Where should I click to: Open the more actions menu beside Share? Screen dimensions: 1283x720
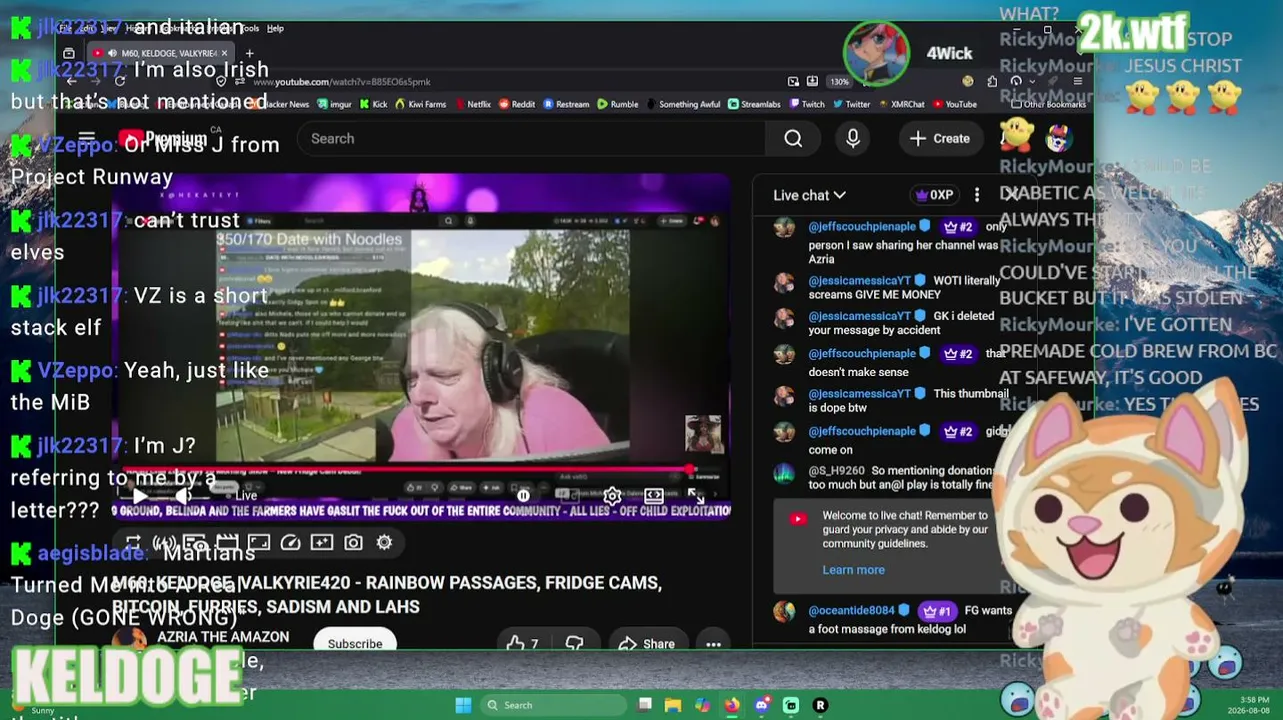(x=713, y=644)
